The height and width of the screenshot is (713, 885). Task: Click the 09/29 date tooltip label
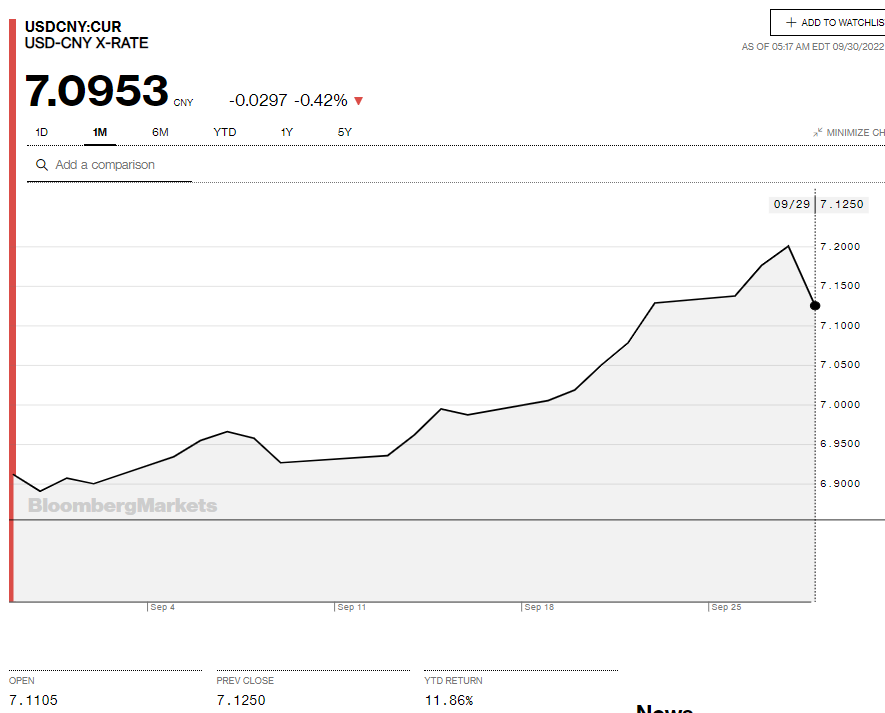pyautogui.click(x=791, y=204)
